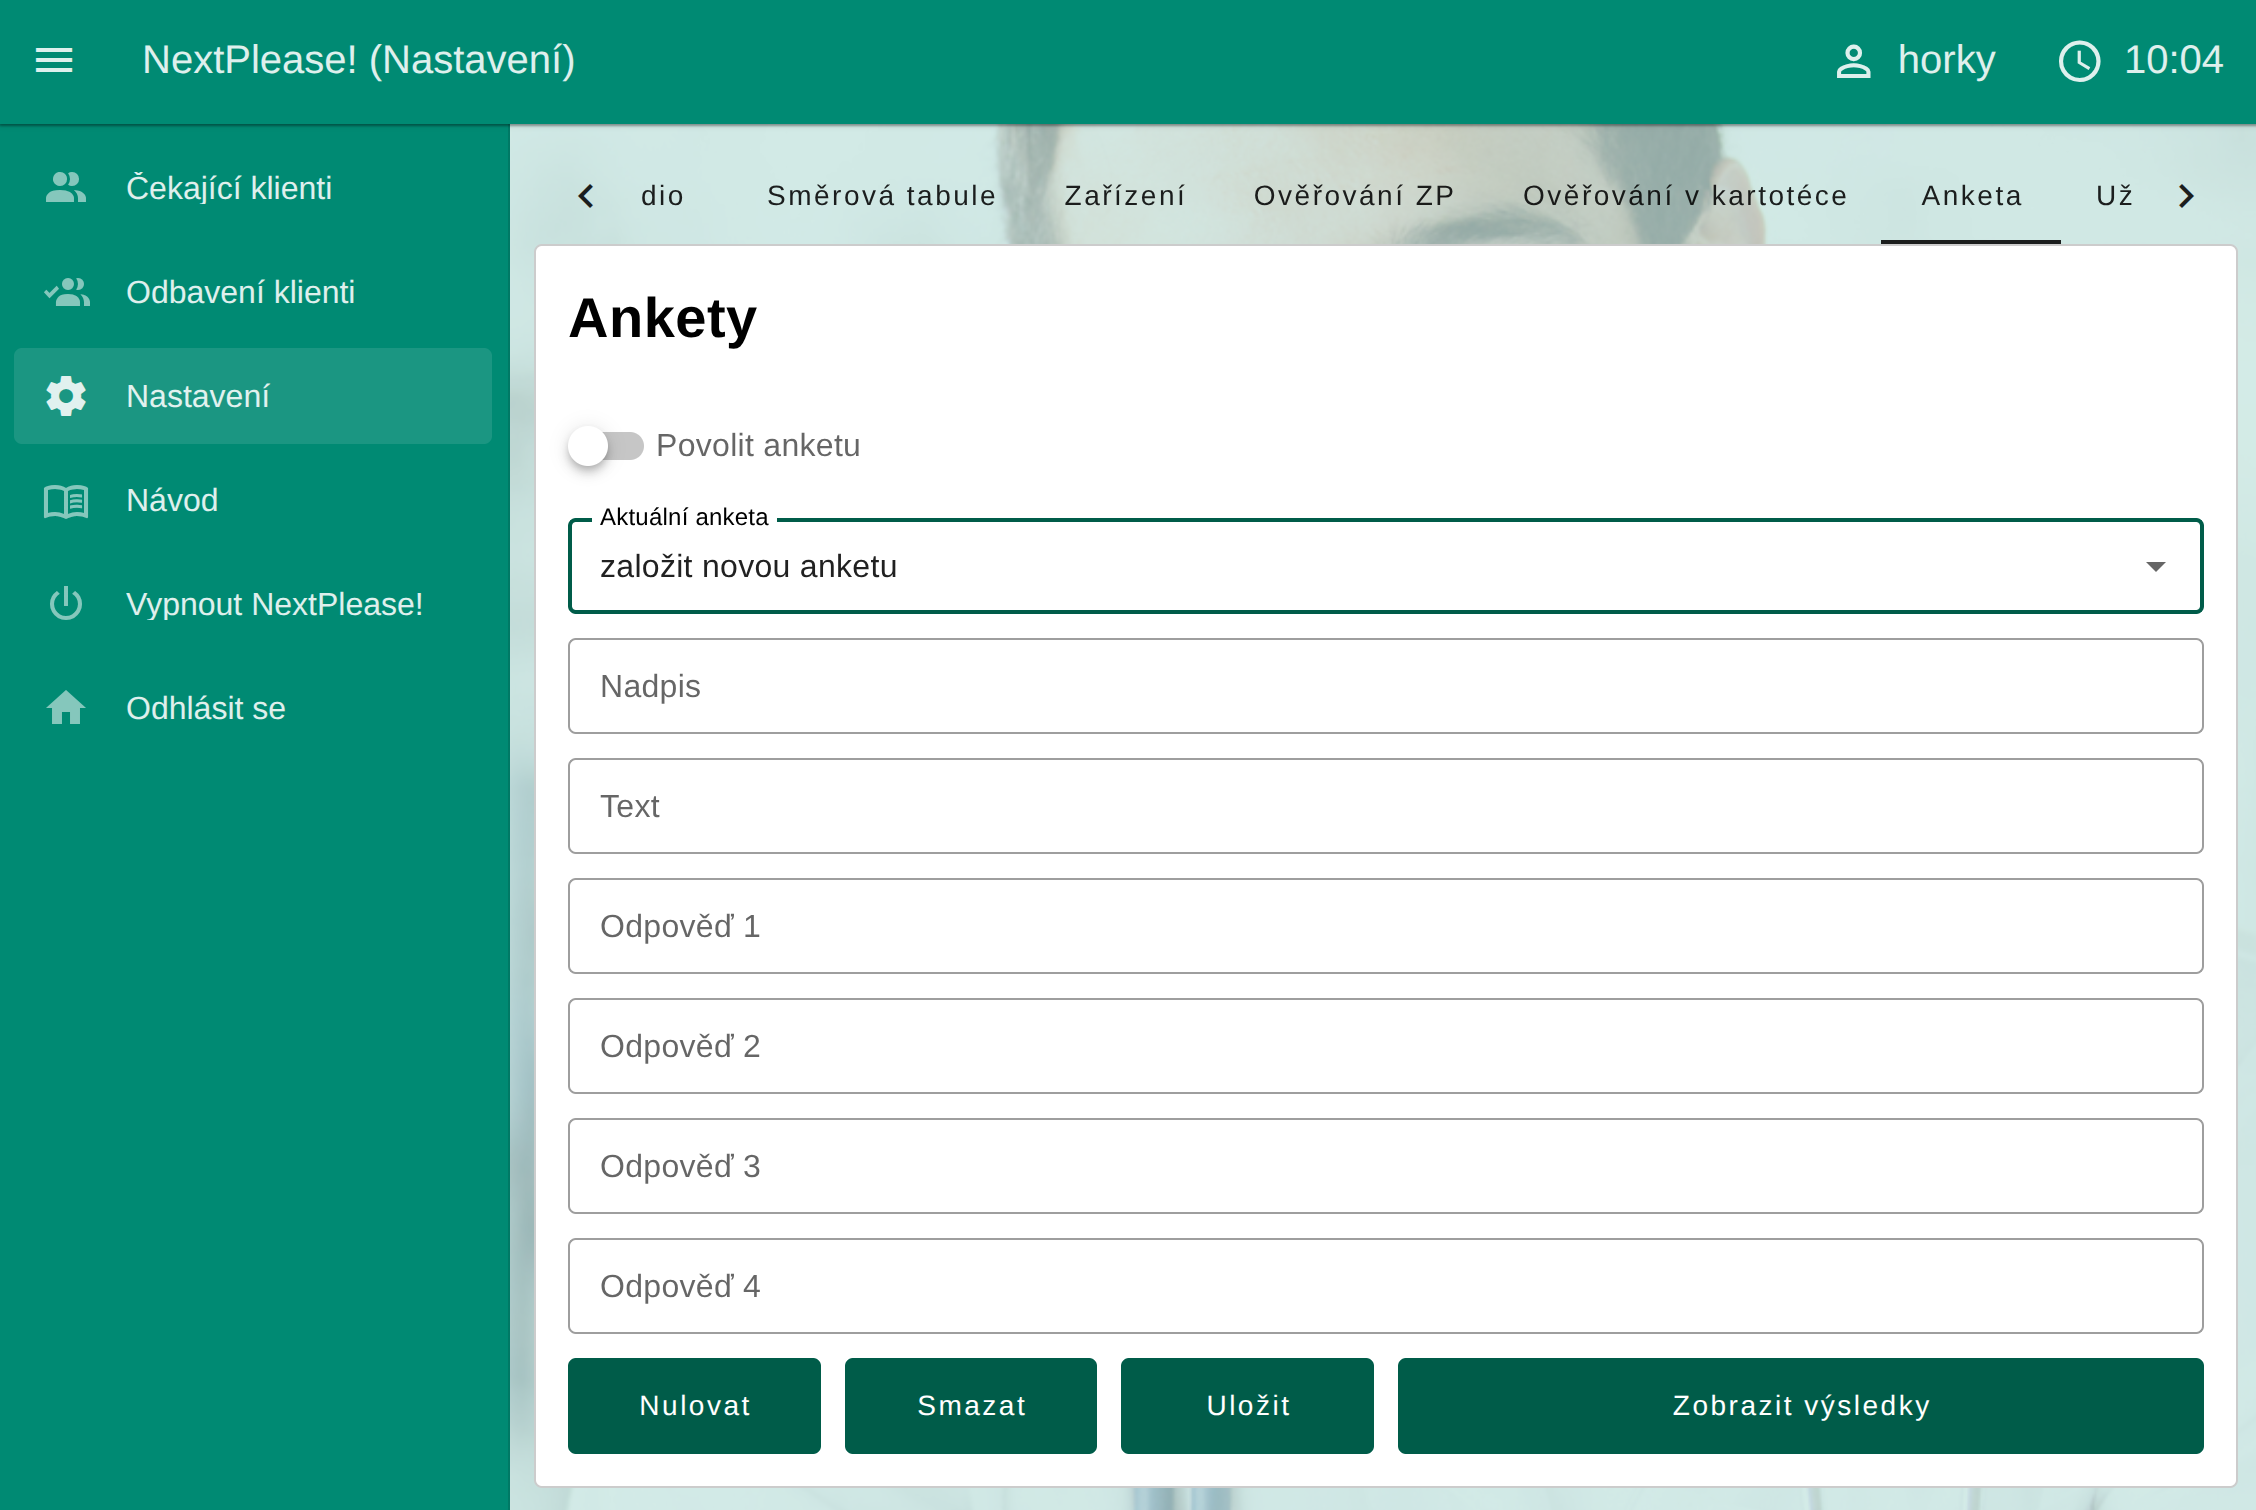Open the Aktuální anketa dropdown
This screenshot has width=2256, height=1510.
pyautogui.click(x=1385, y=566)
